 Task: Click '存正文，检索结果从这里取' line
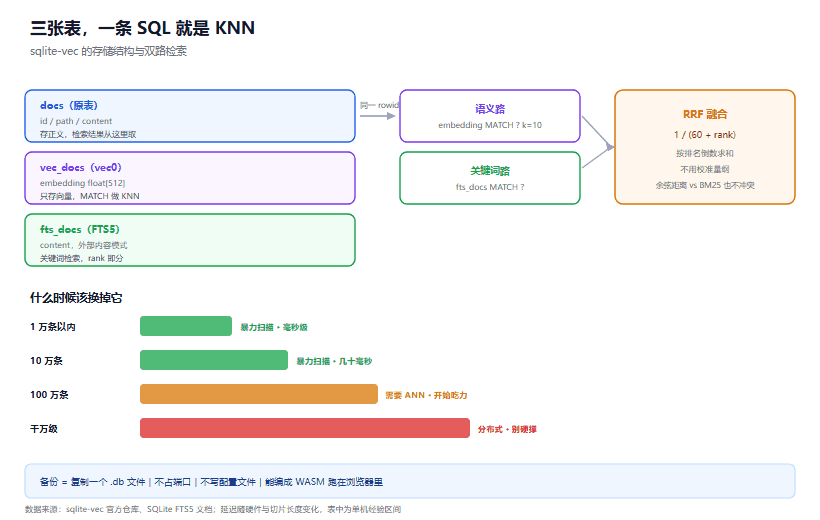[x=88, y=134]
